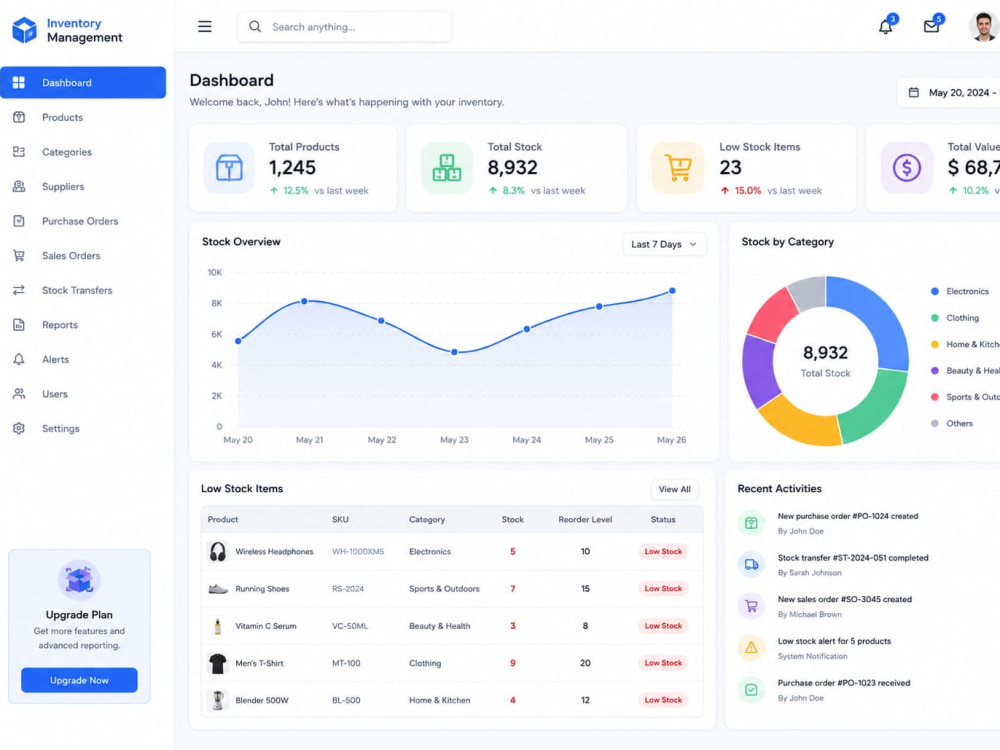This screenshot has height=750, width=1000.
Task: Click the Total Value dollar icon
Action: click(906, 168)
